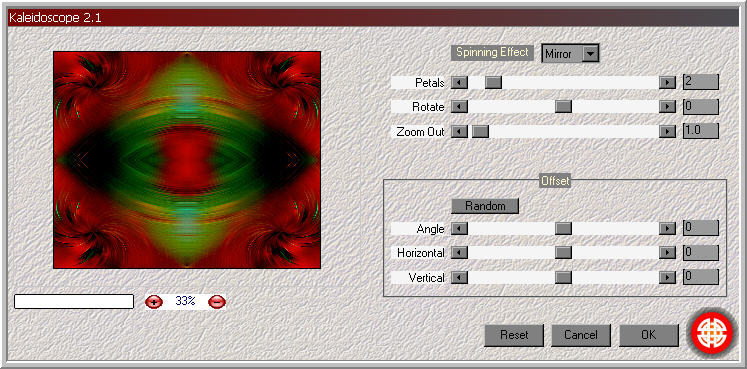Click the red plus zoom-in icon
This screenshot has height=369, width=747.
click(x=154, y=301)
